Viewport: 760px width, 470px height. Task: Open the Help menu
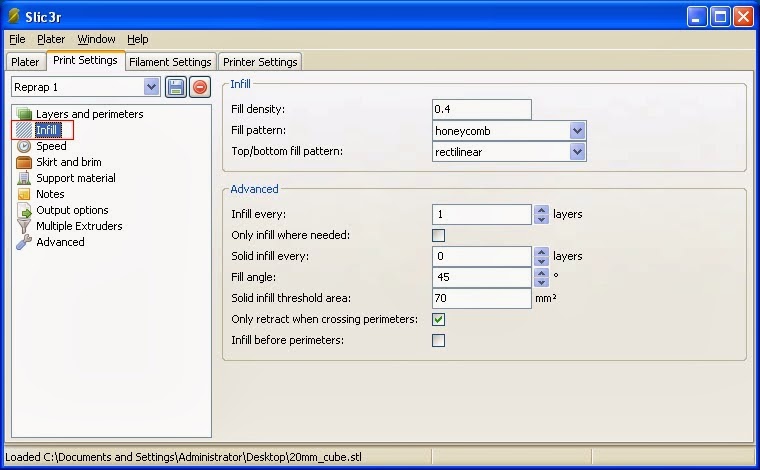pos(138,39)
